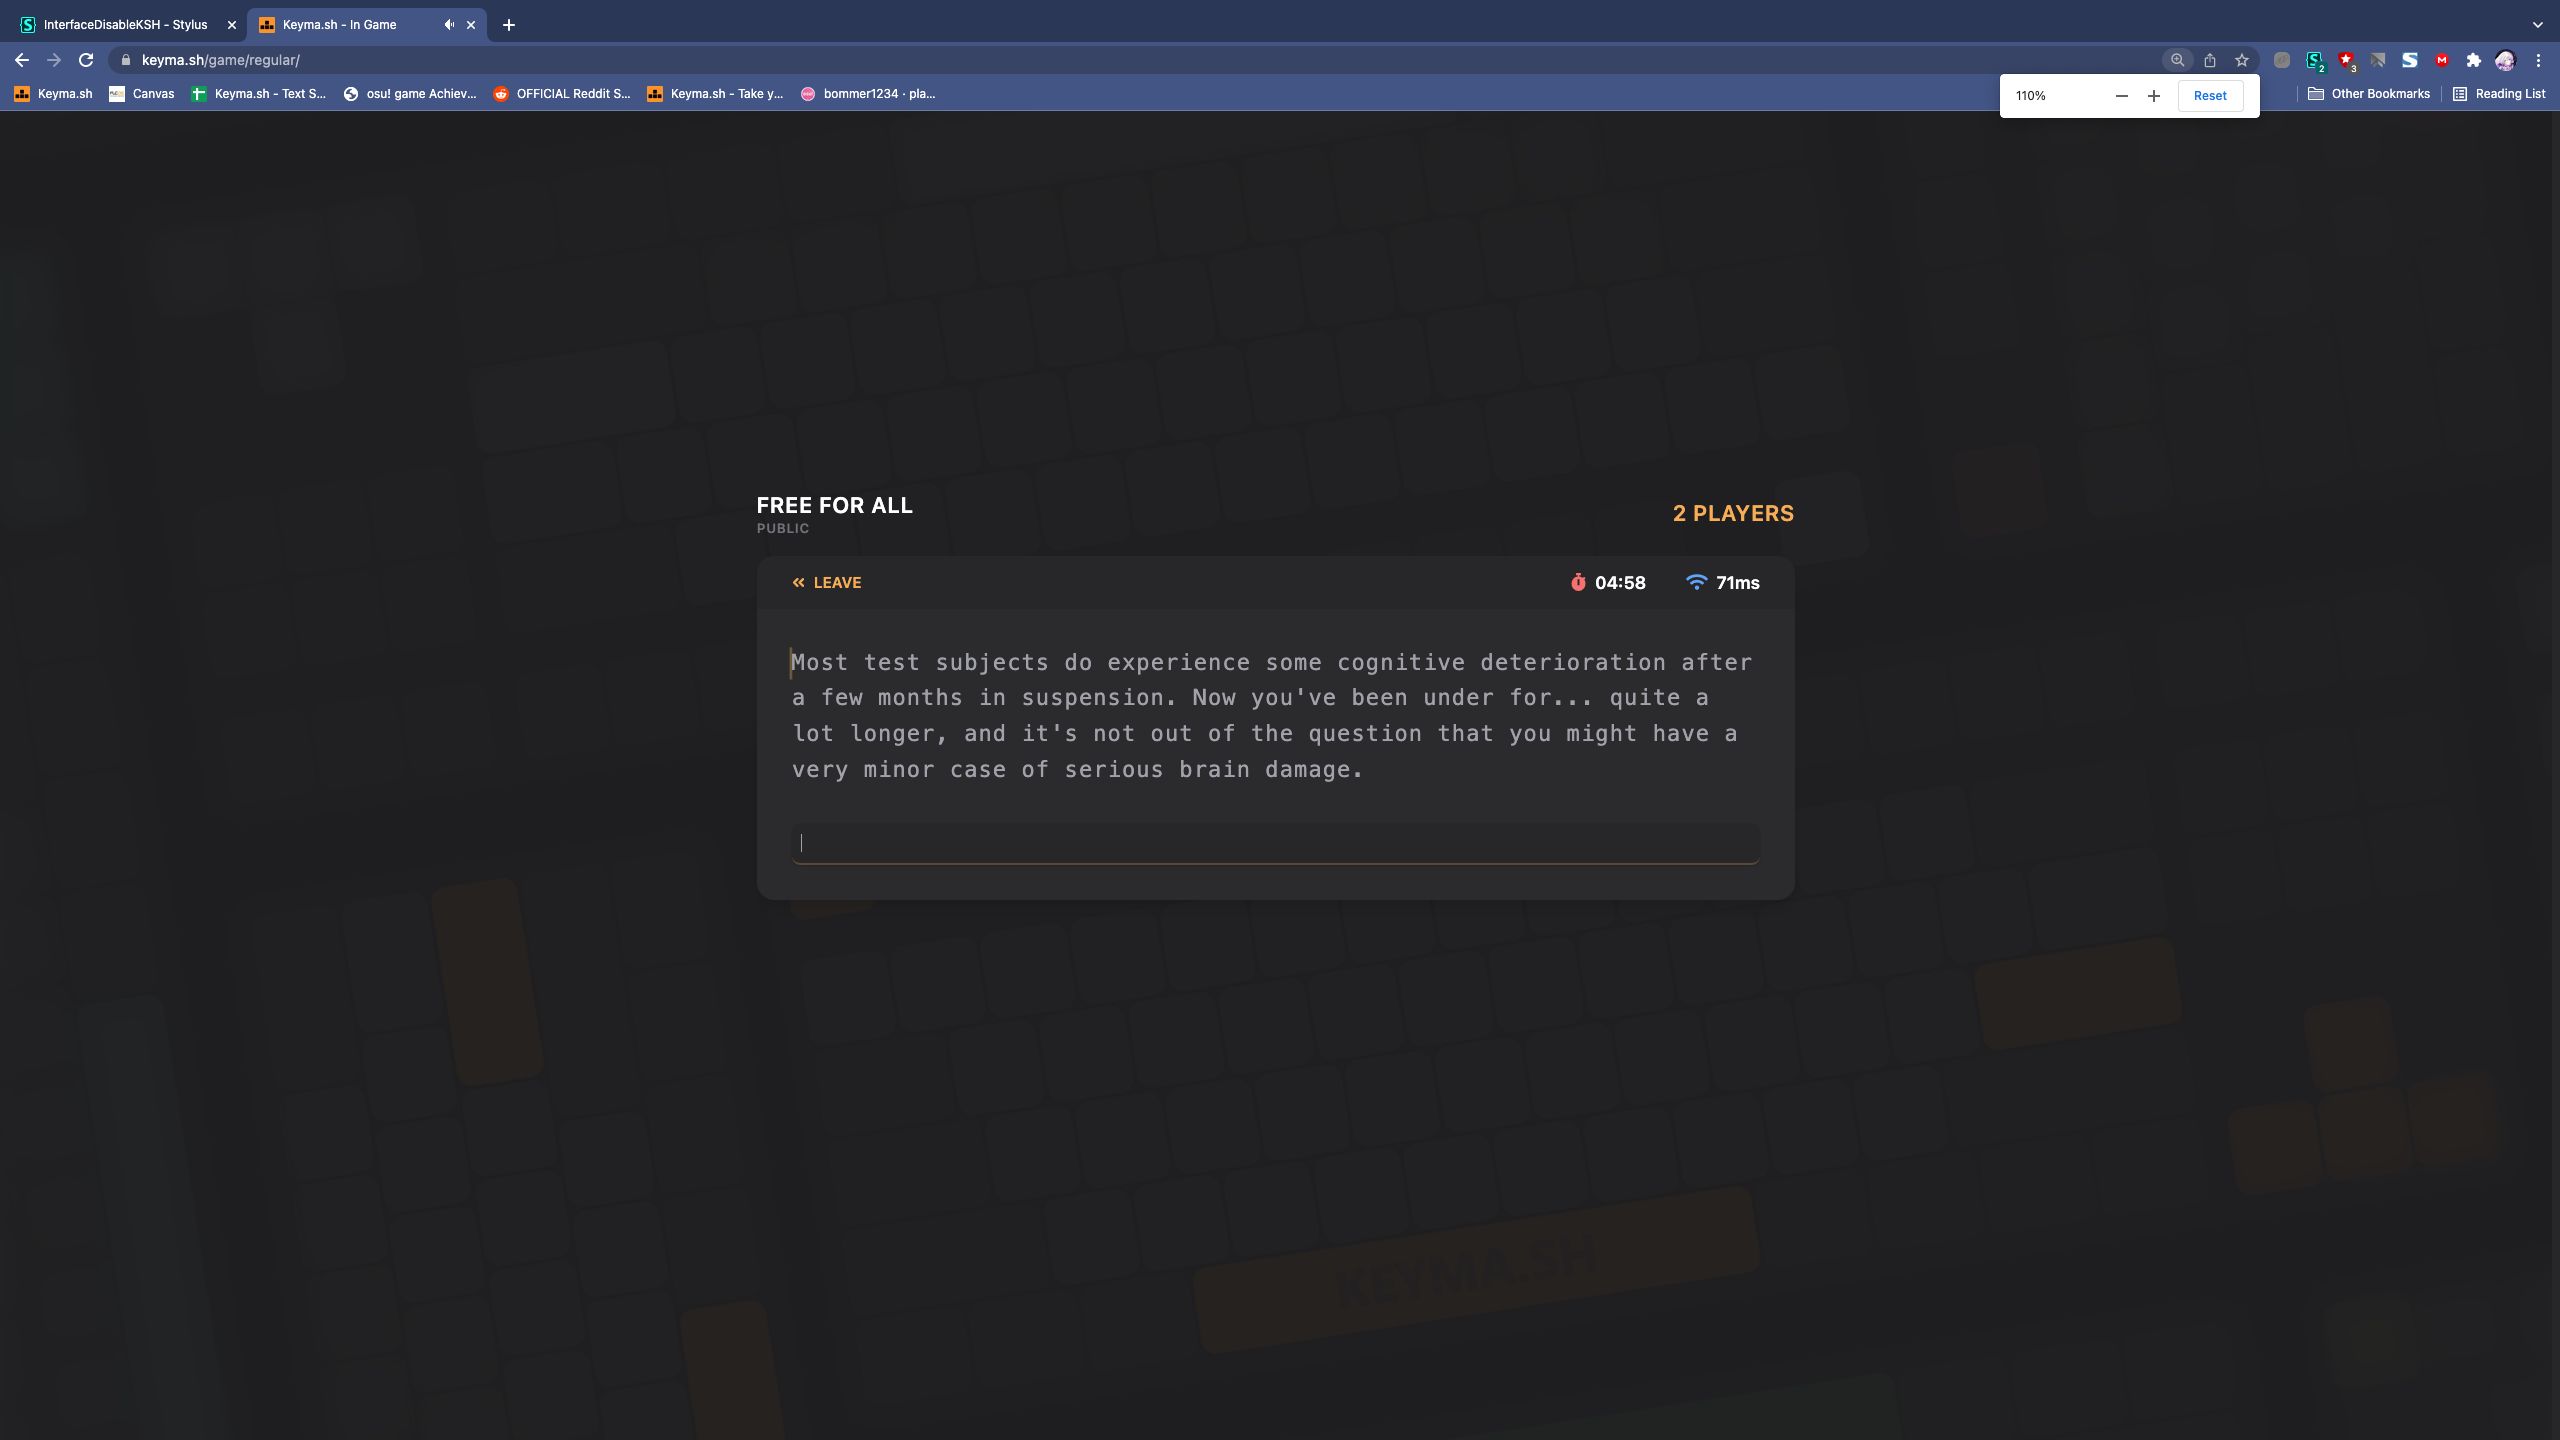The width and height of the screenshot is (2560, 1440).
Task: Open the OFFICIAL Reddit S... bookmark
Action: 562,94
